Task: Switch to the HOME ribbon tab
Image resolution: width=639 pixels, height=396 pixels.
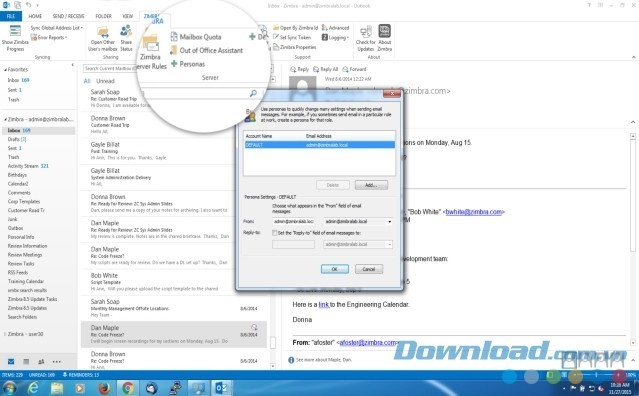Action: point(35,16)
